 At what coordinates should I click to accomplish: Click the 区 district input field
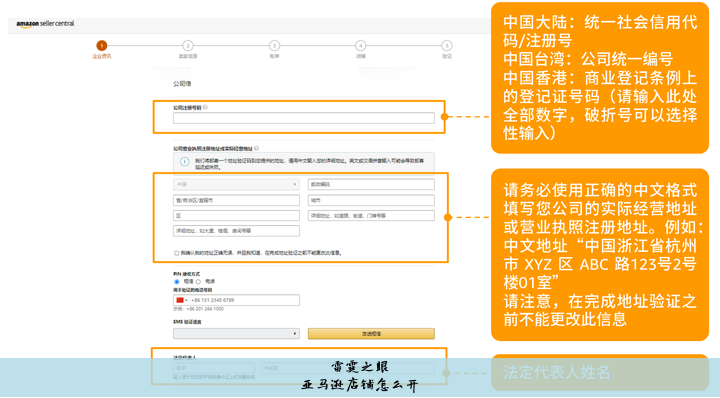click(x=236, y=215)
